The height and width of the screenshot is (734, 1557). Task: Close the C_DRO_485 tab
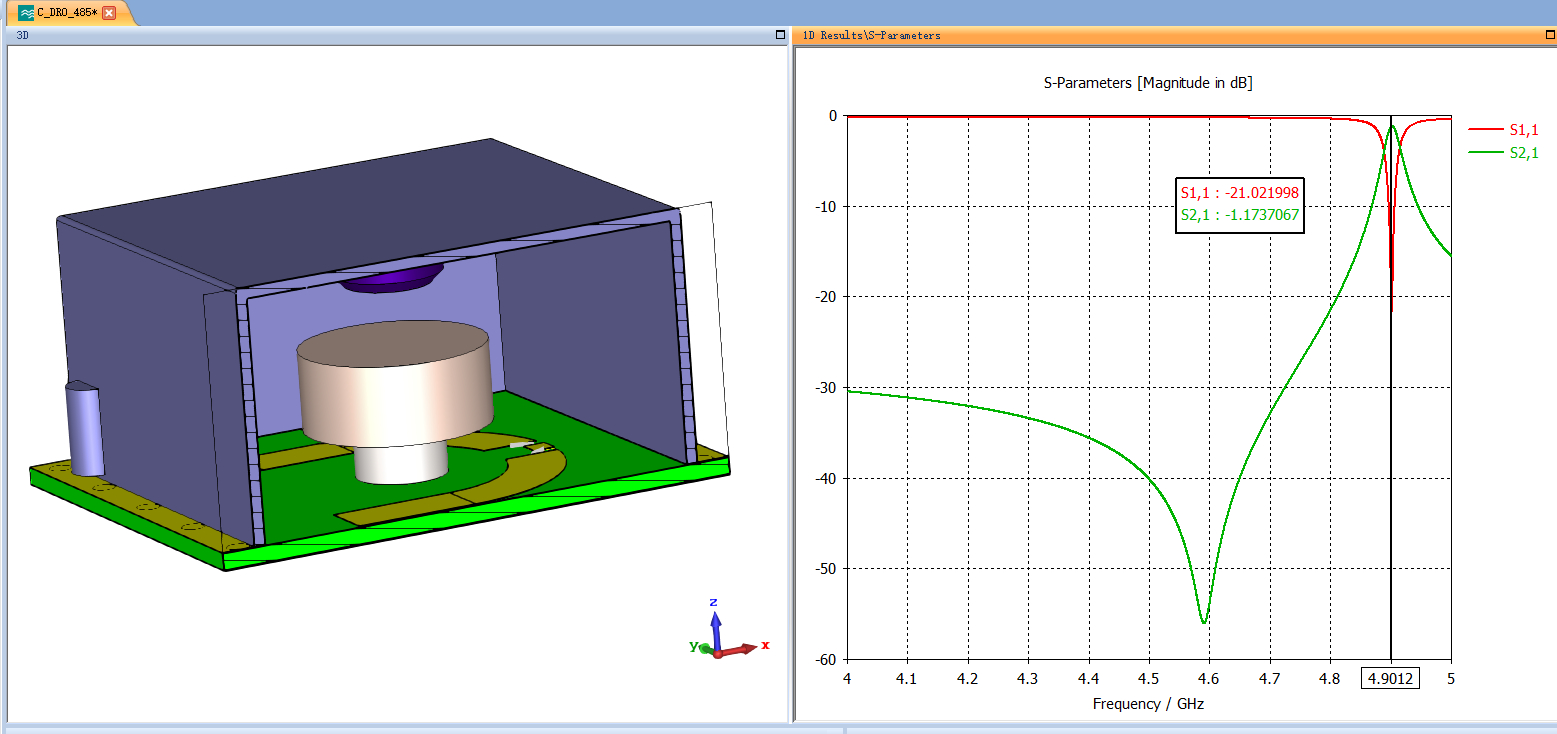(109, 13)
